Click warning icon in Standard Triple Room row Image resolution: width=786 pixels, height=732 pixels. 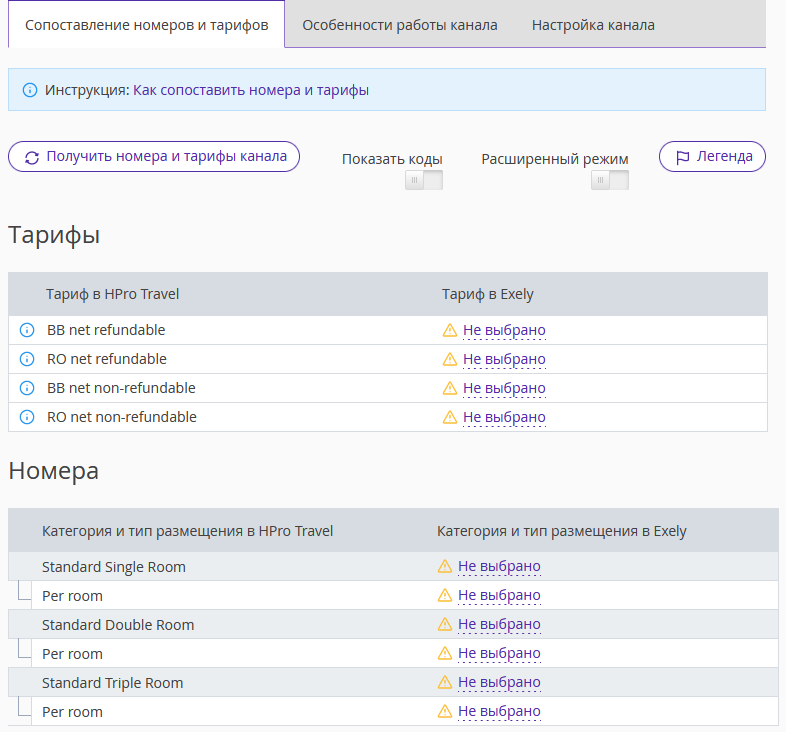click(x=445, y=682)
